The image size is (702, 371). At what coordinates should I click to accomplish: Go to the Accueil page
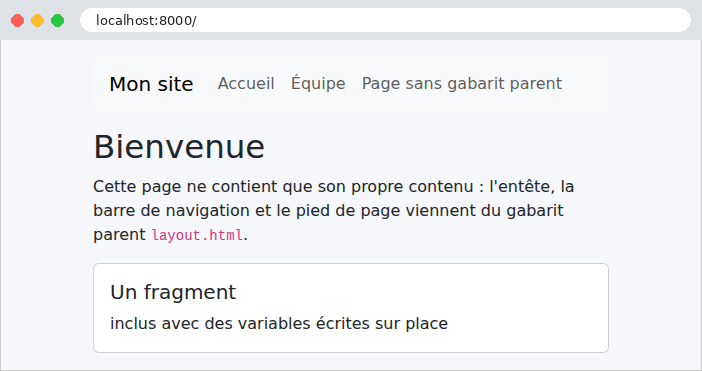point(246,84)
